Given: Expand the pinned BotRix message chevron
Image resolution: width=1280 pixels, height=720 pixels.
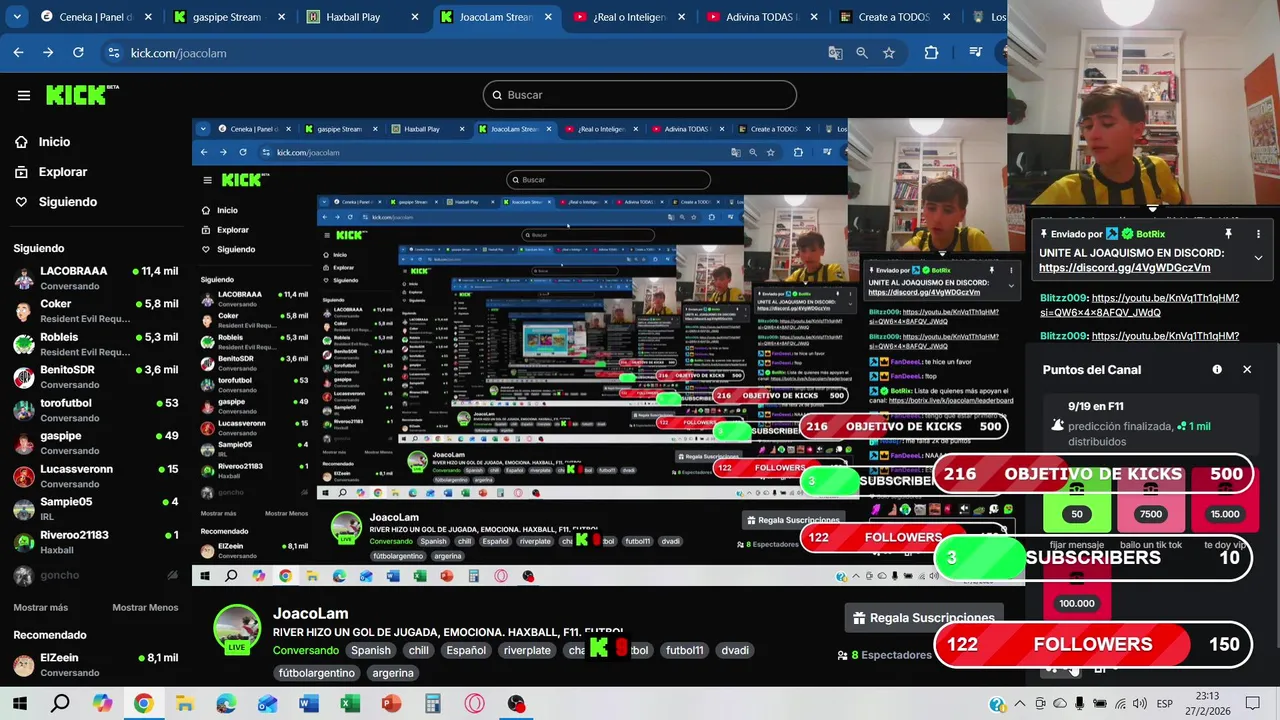Looking at the screenshot, I should (x=1258, y=258).
